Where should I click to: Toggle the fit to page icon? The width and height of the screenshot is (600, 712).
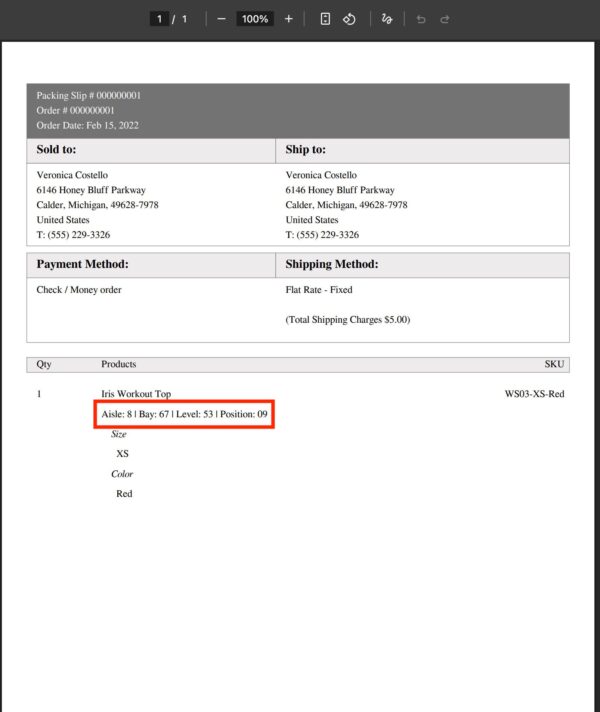coord(326,19)
